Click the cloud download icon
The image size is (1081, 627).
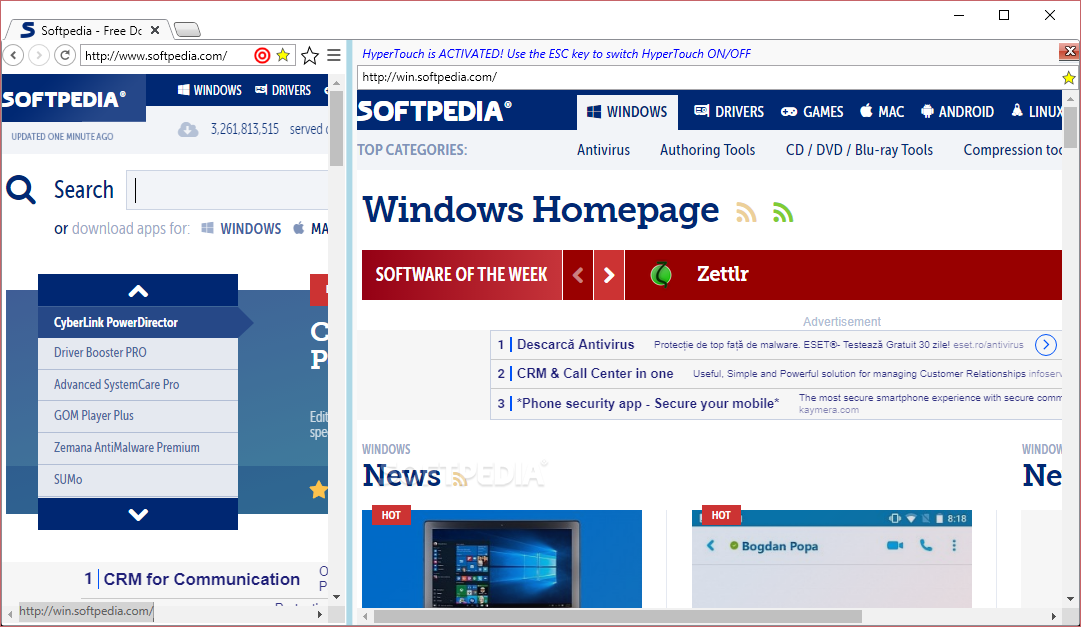(x=188, y=129)
